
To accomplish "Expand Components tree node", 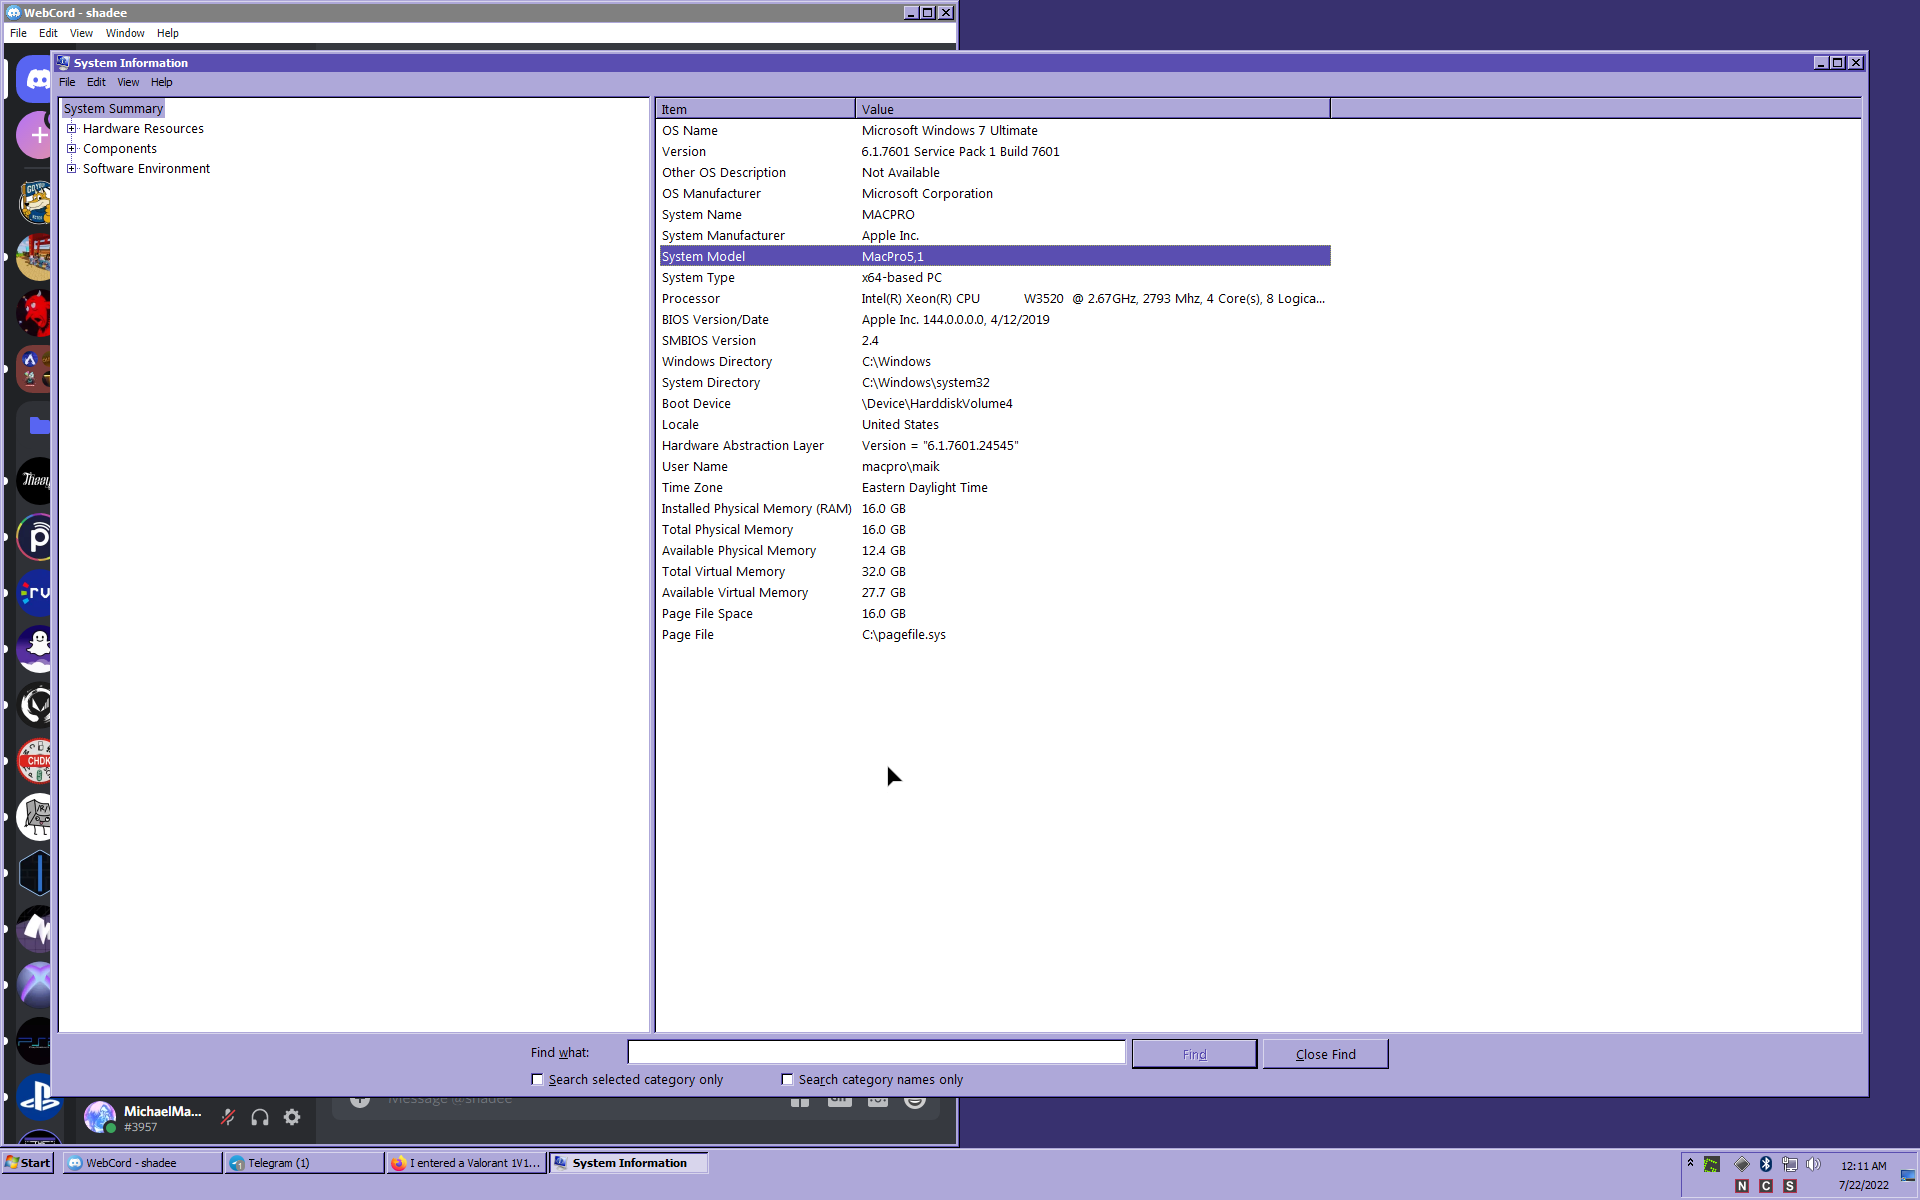I will (x=72, y=148).
